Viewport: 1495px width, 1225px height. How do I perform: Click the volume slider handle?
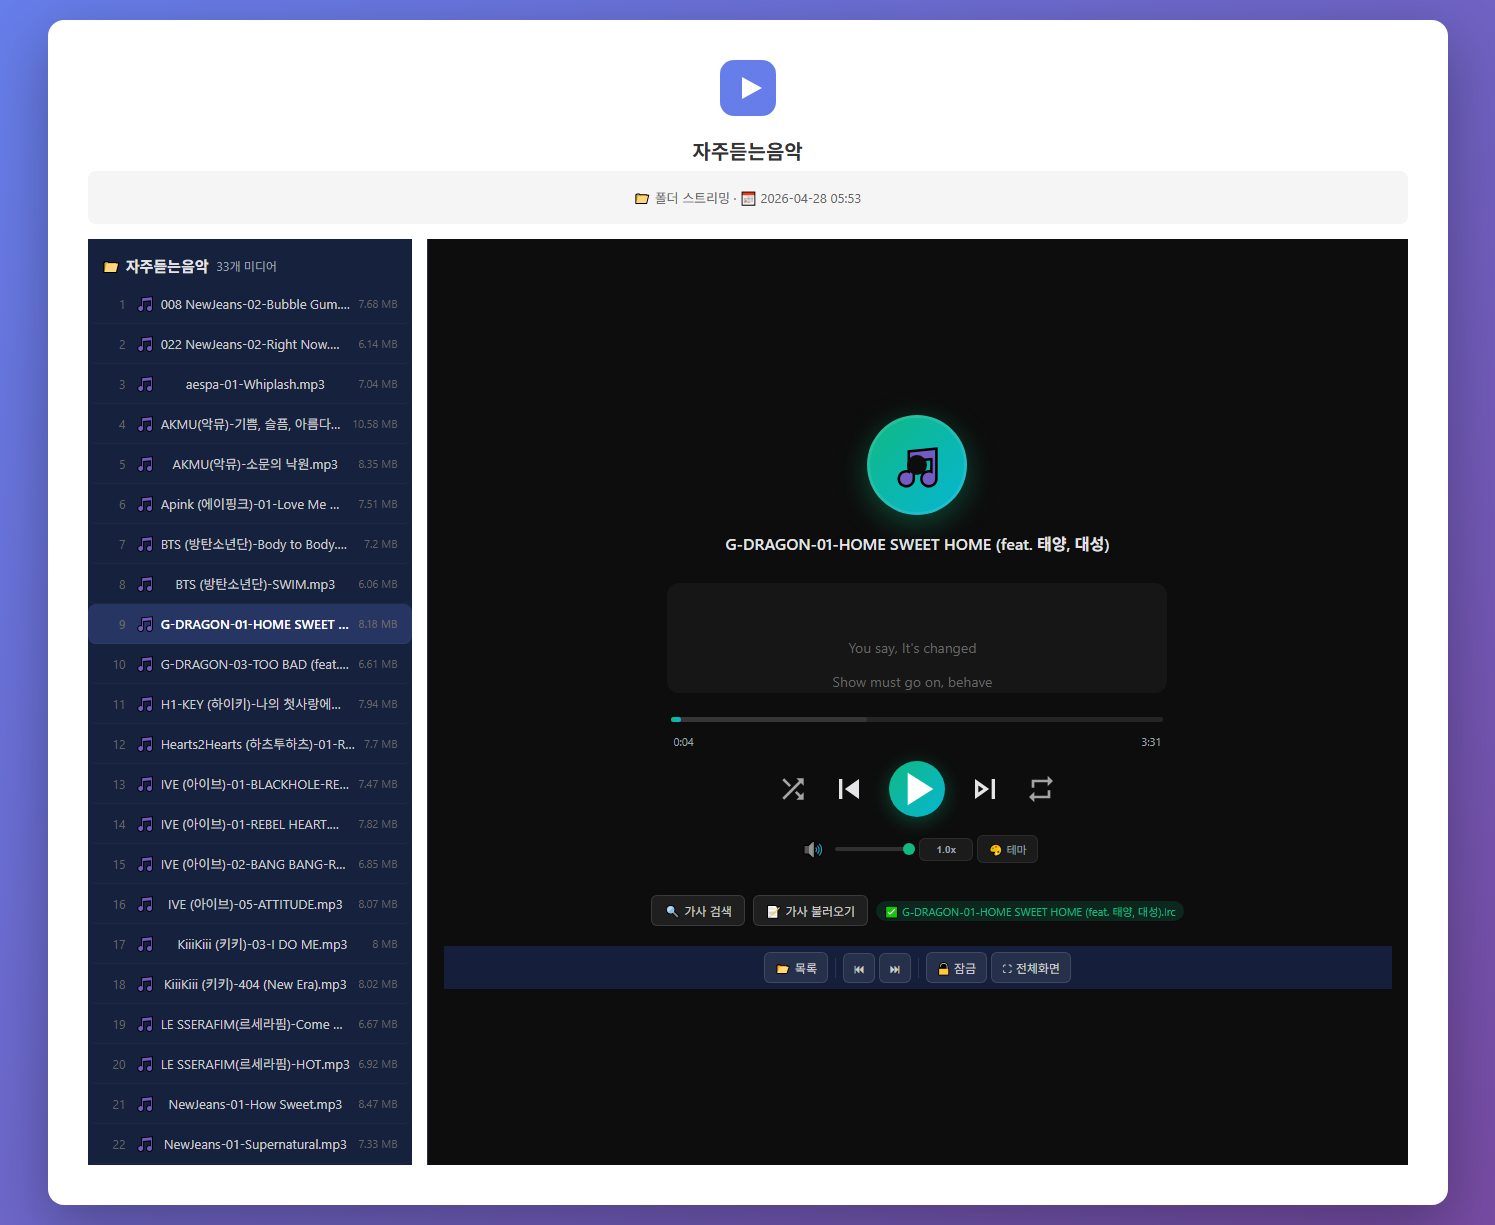pyautogui.click(x=908, y=849)
